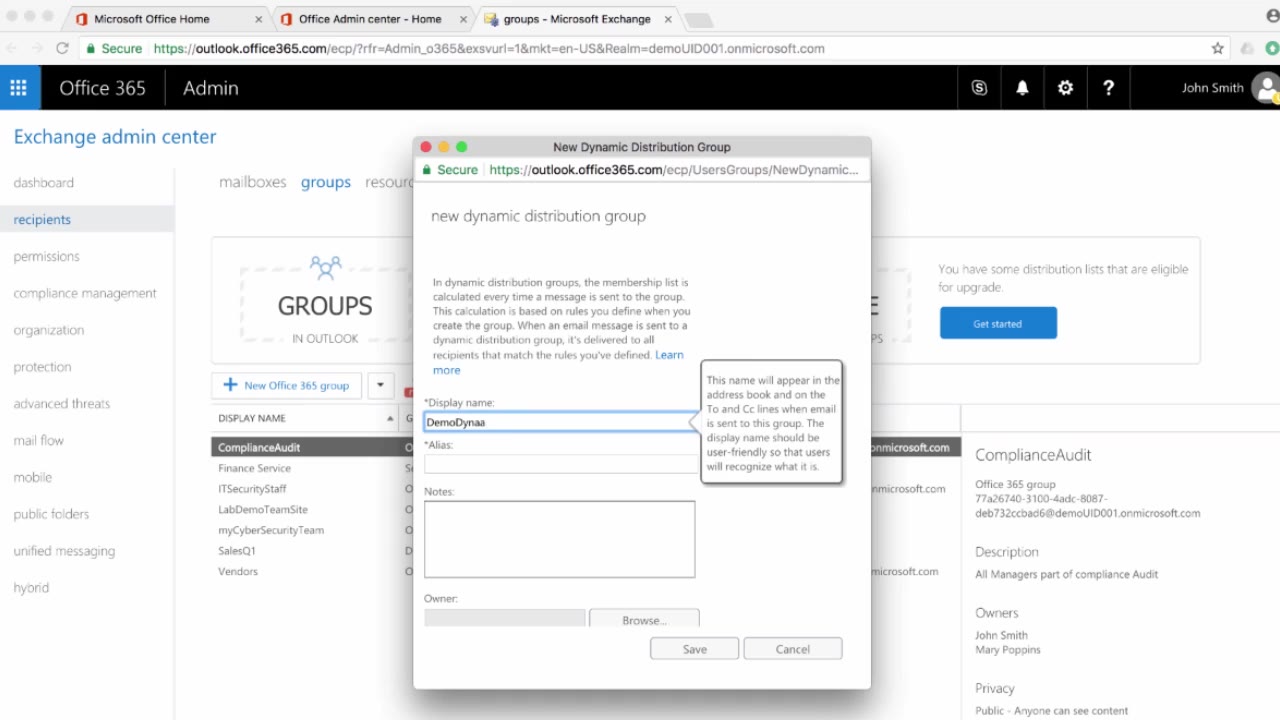Open help via the question mark icon

coord(1108,88)
